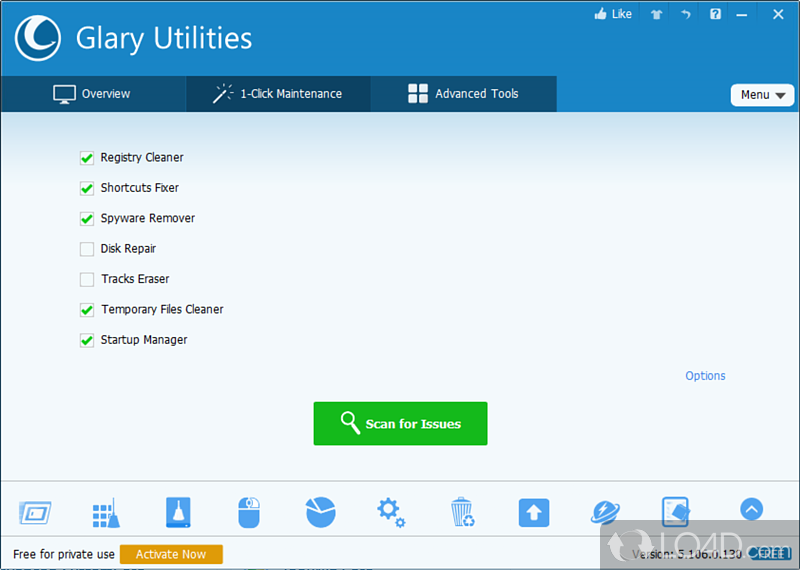Click the gears process manager icon
Viewport: 800px width, 570px height.
point(390,512)
